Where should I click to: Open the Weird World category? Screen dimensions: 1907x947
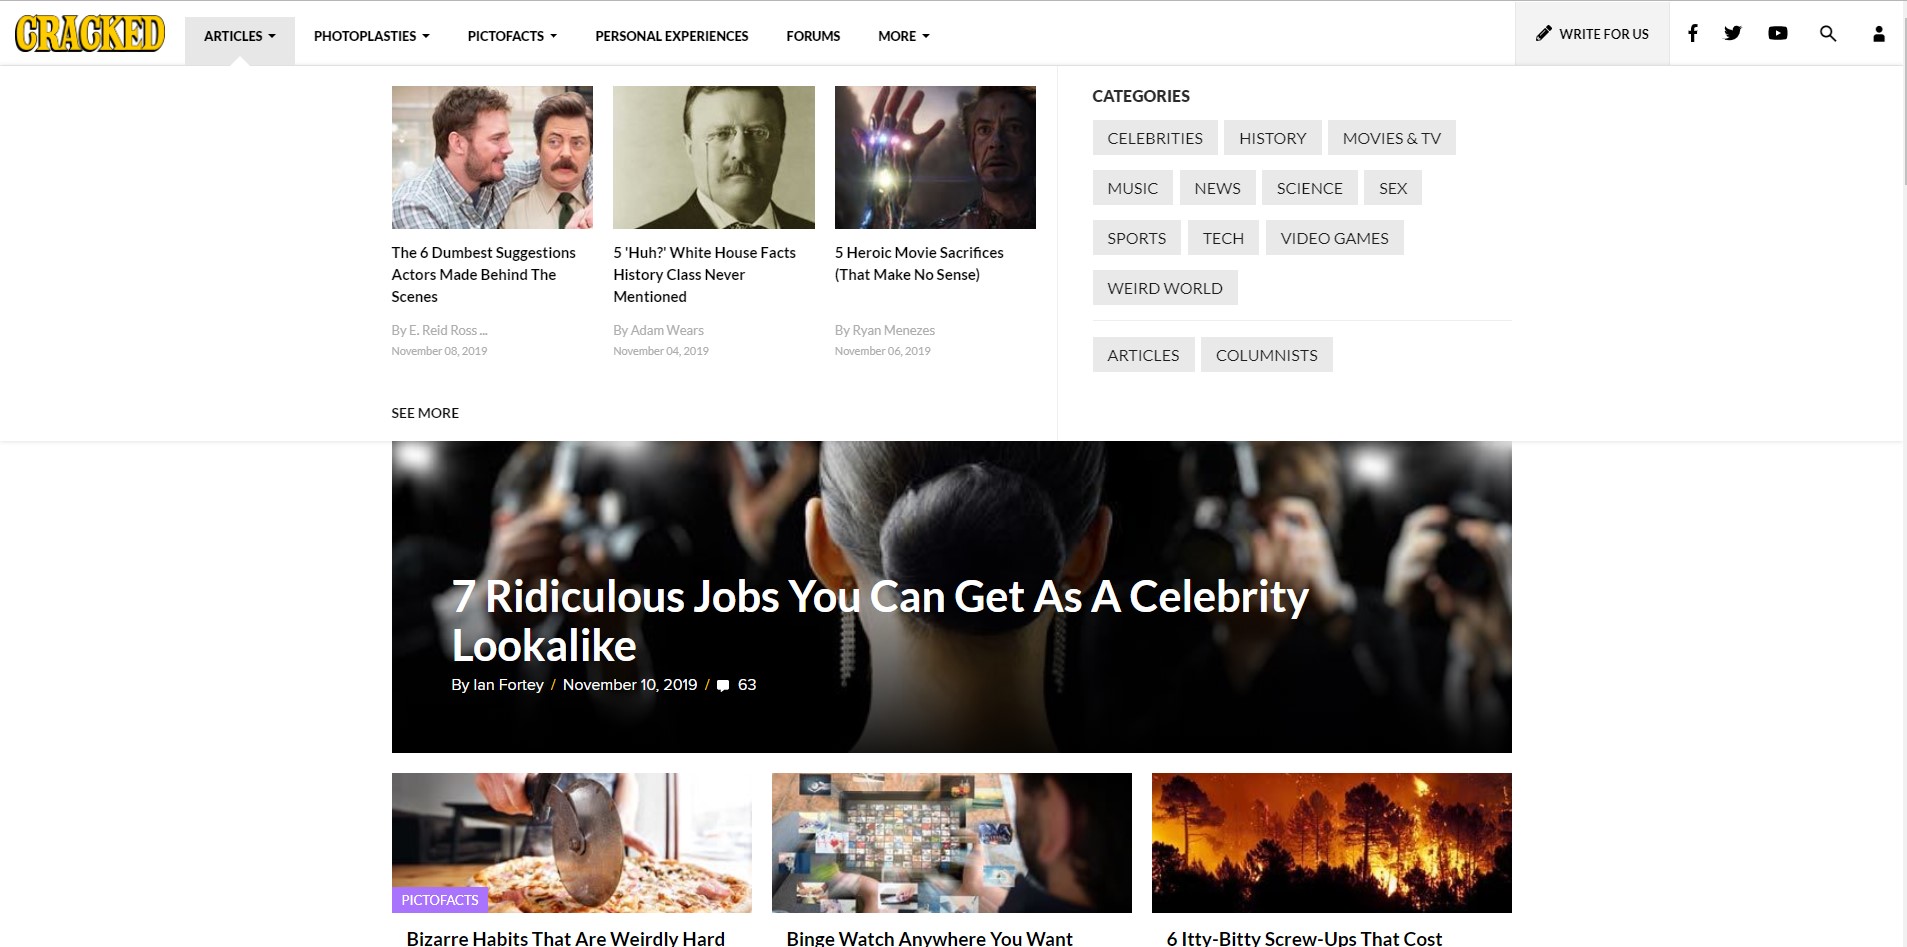click(1164, 288)
